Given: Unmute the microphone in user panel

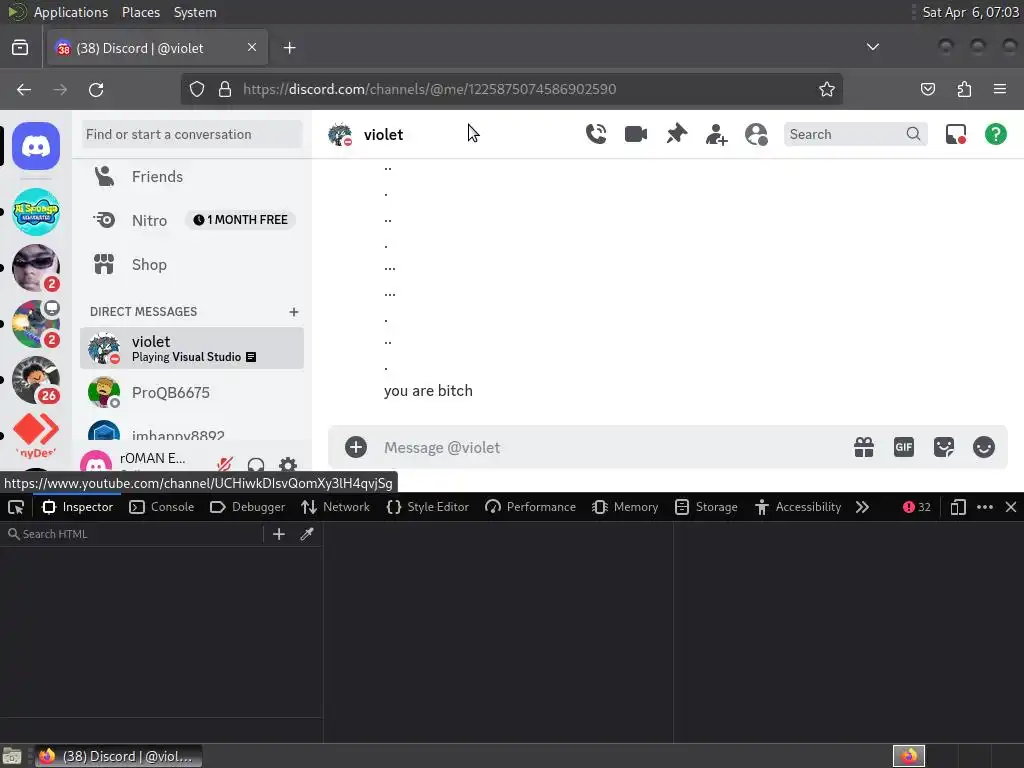Looking at the screenshot, I should pos(225,464).
